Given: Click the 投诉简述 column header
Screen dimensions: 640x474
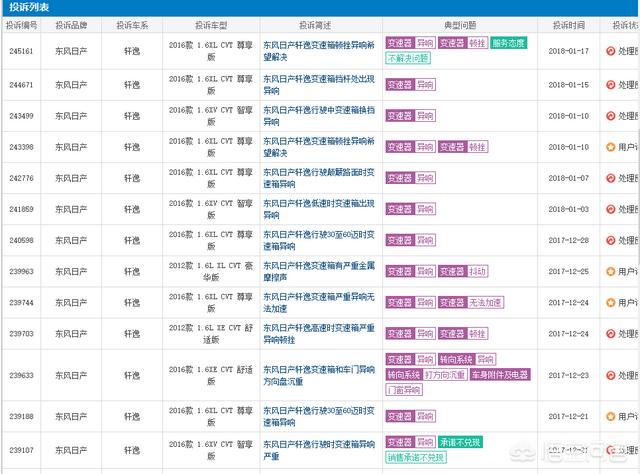Looking at the screenshot, I should pos(315,25).
